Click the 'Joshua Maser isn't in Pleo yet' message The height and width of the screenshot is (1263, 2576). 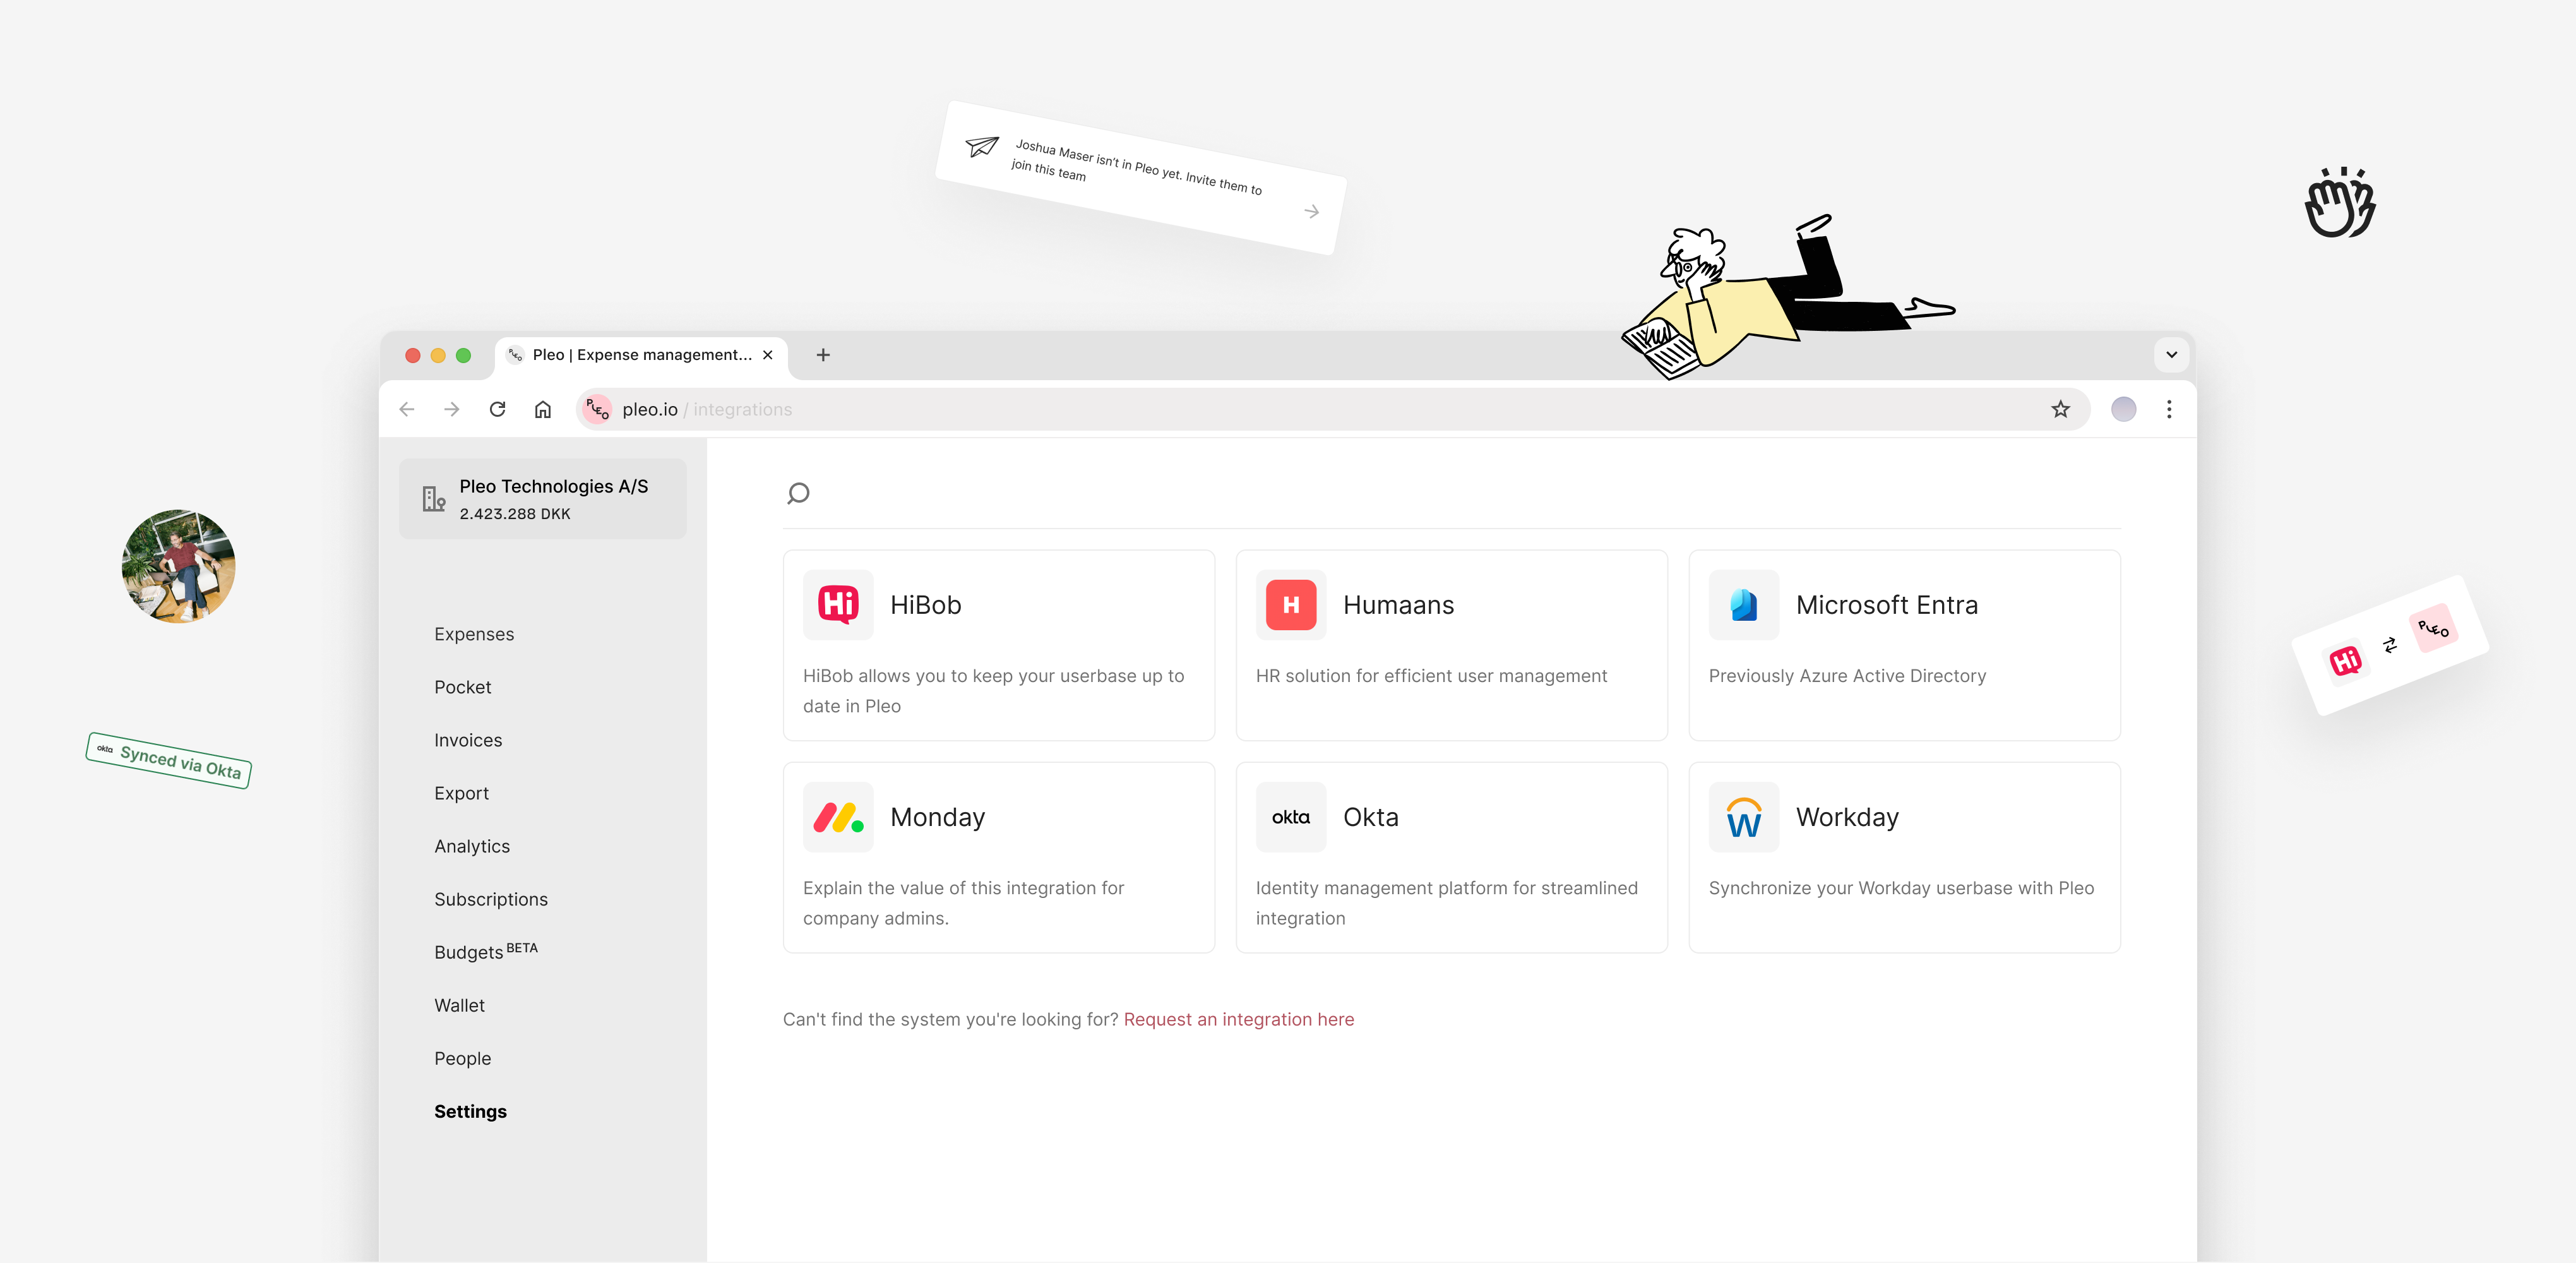tap(1137, 167)
